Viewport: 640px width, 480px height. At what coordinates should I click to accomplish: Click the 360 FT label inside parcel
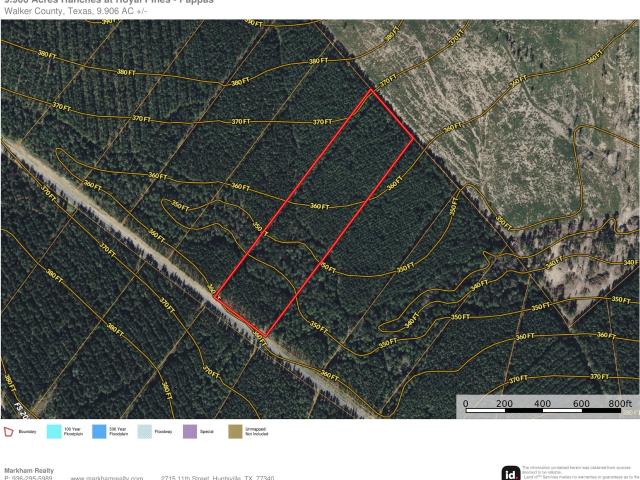tap(320, 206)
